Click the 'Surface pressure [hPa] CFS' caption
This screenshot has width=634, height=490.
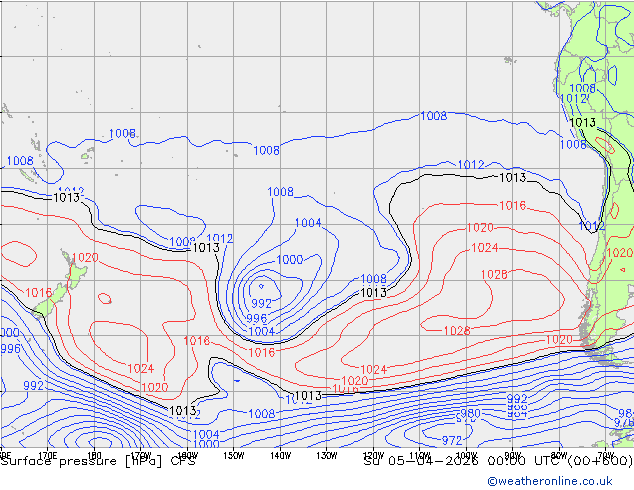pos(98,461)
